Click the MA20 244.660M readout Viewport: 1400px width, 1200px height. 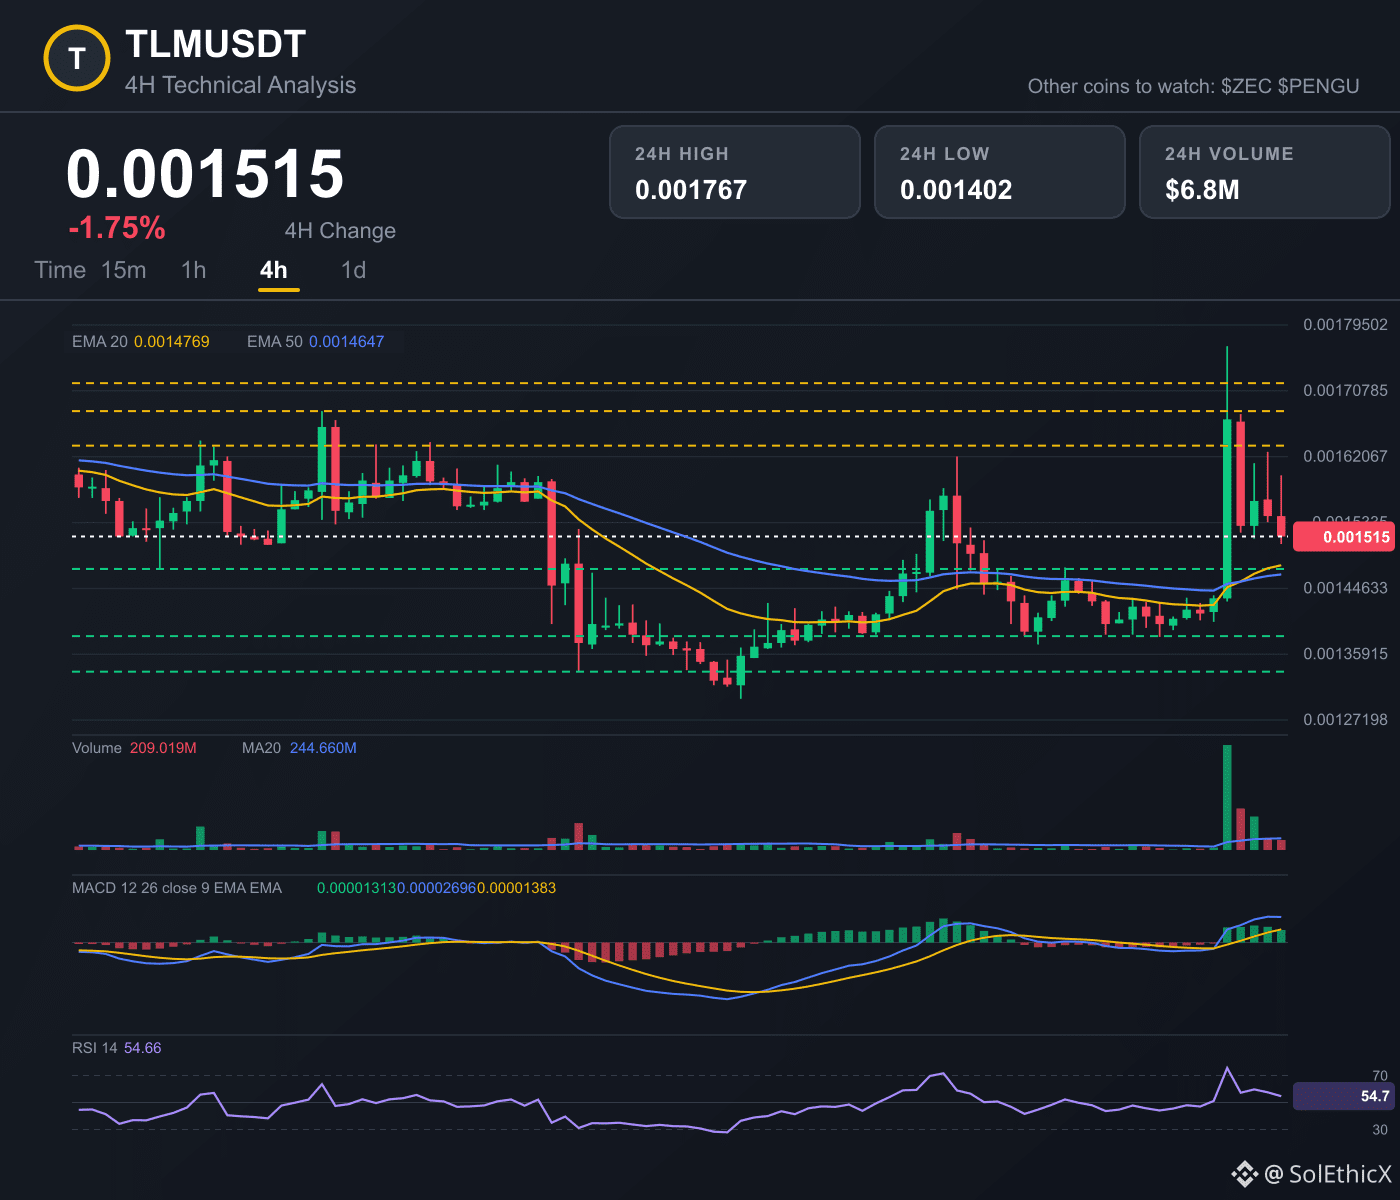[299, 748]
